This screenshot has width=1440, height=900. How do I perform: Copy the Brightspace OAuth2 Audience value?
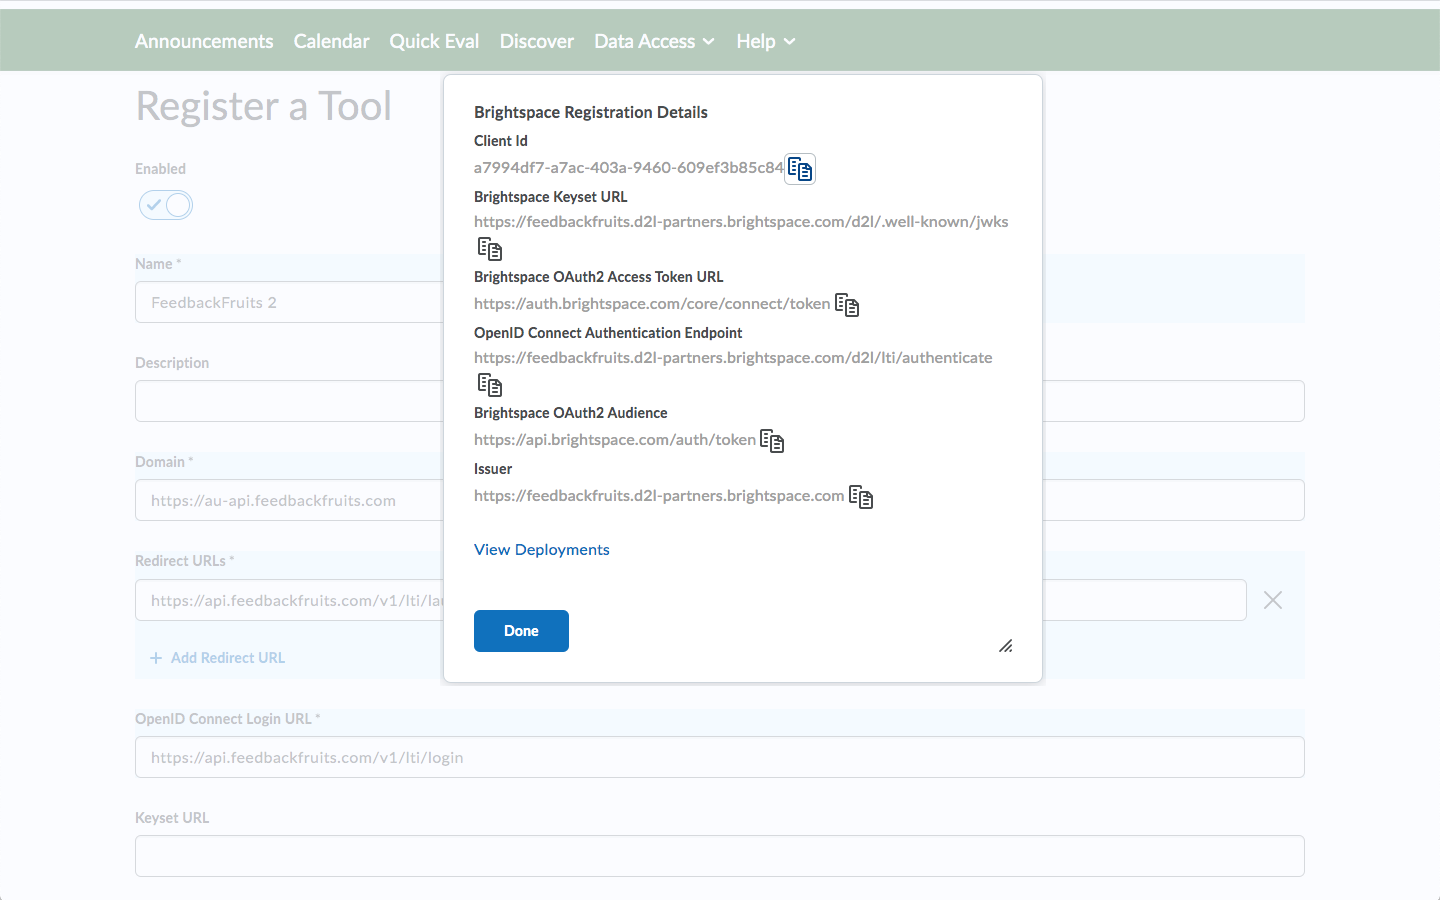772,441
